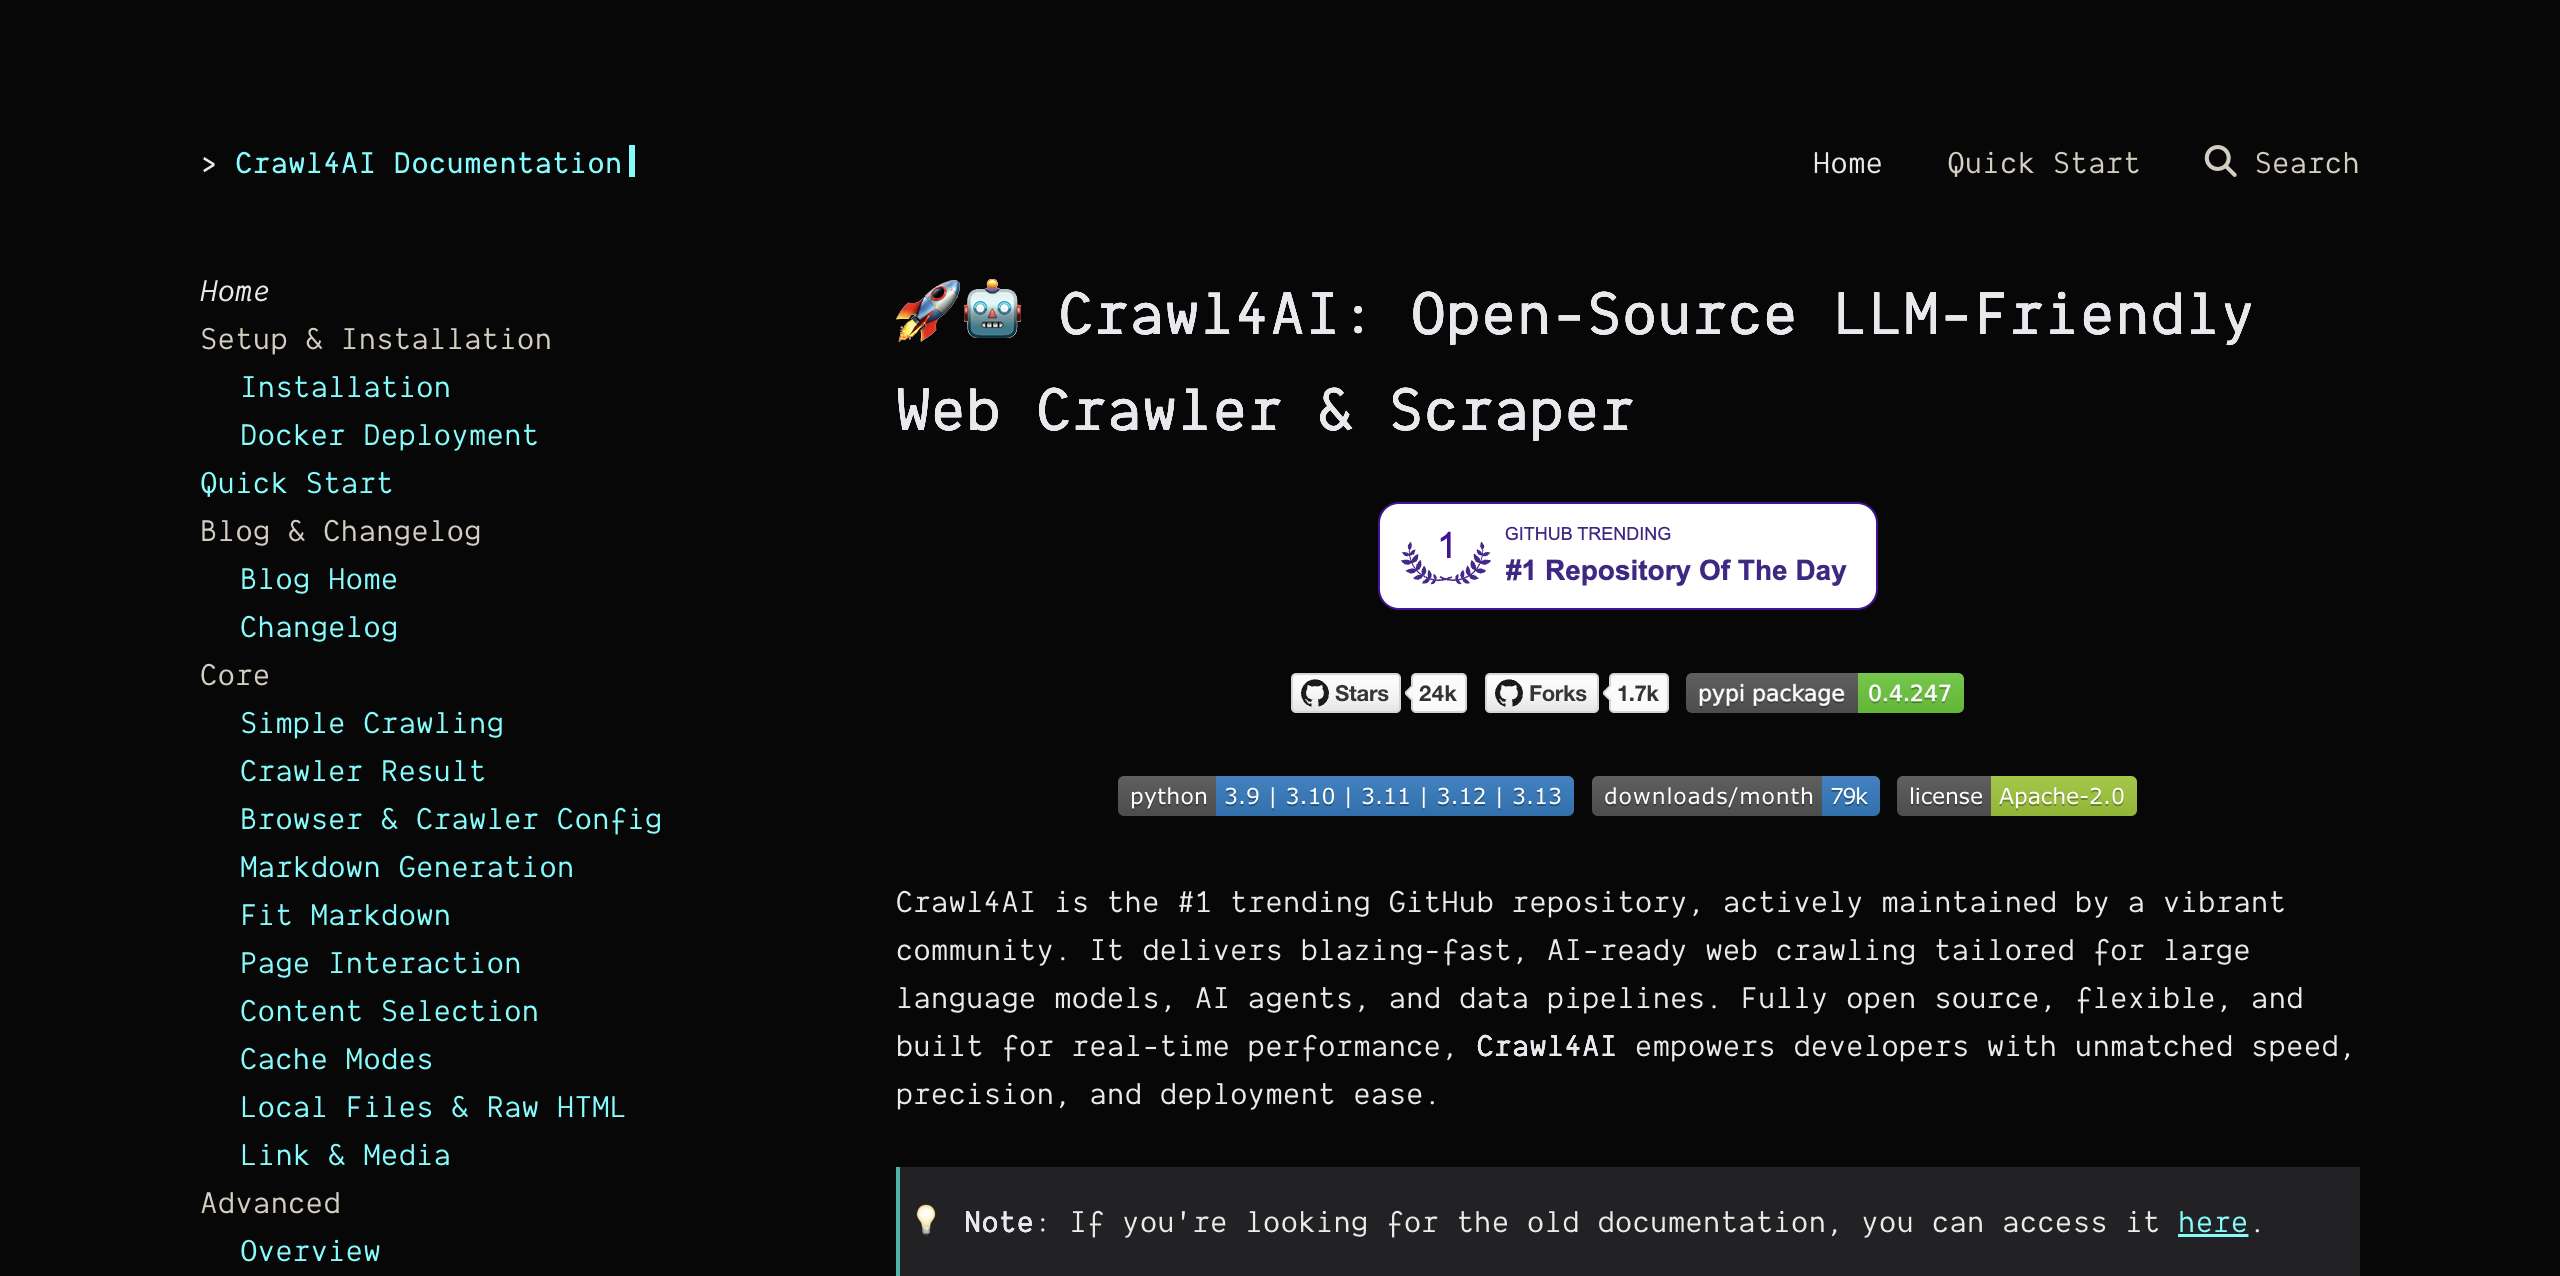Open Browser & Crawler Config docs
The height and width of the screenshot is (1276, 2560).
451,819
